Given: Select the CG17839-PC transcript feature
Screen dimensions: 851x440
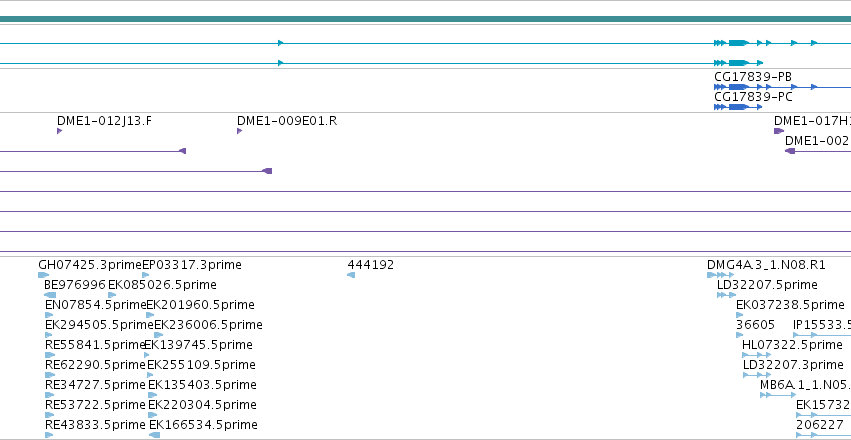Looking at the screenshot, I should point(739,107).
